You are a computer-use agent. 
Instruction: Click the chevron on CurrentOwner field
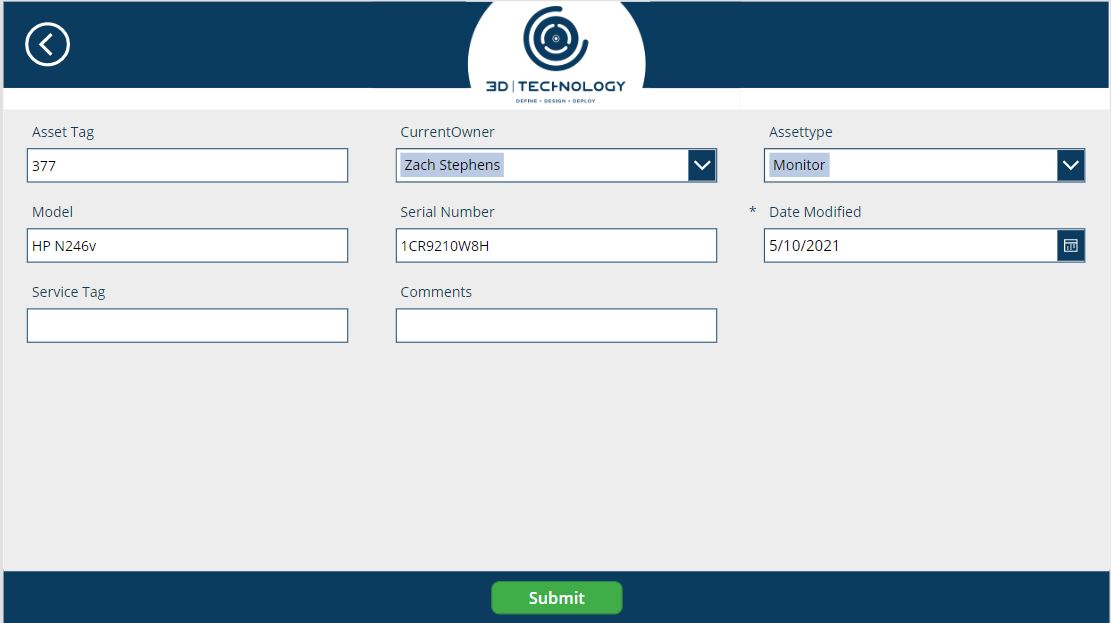coord(704,164)
